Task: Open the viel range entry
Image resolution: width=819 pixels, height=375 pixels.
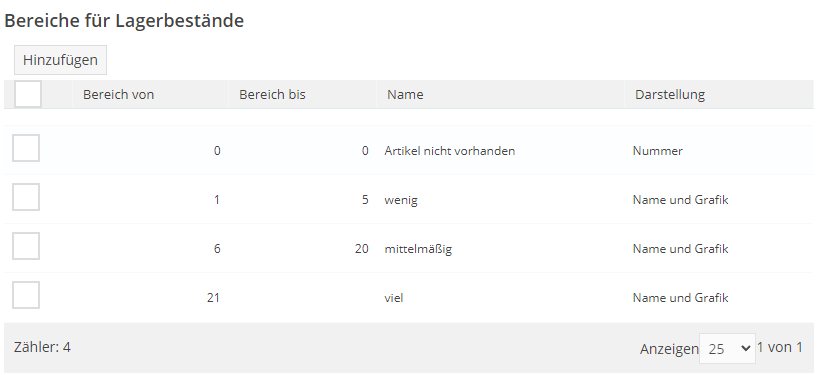Action: point(394,298)
